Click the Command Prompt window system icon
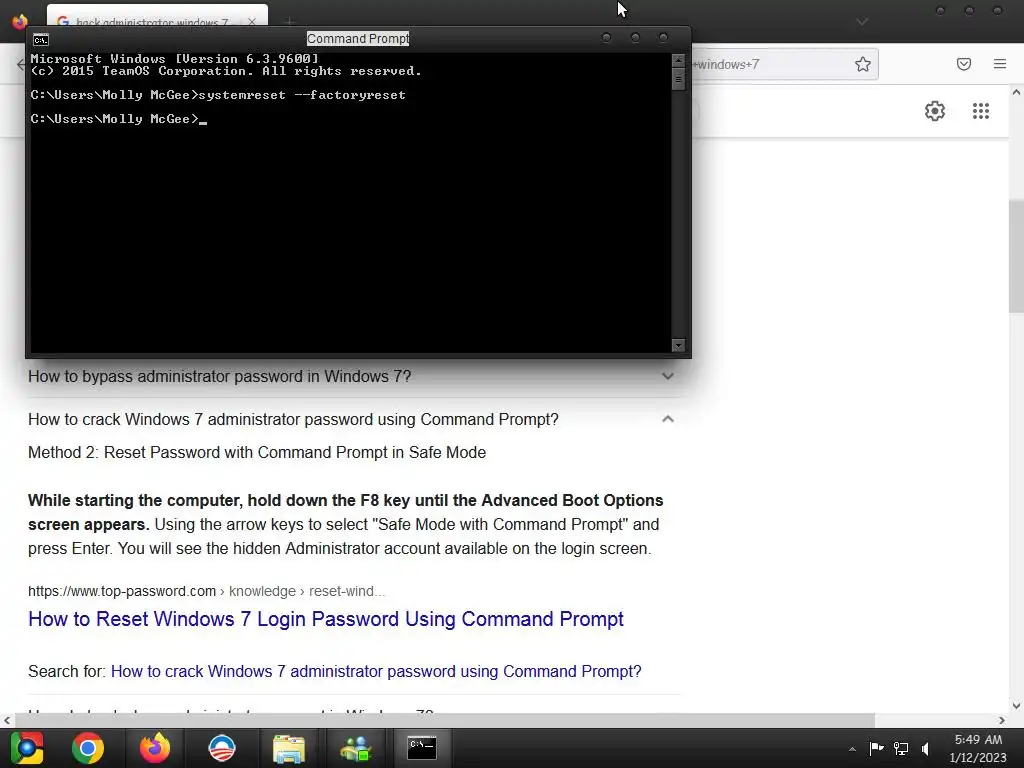Image resolution: width=1024 pixels, height=768 pixels. (x=40, y=40)
